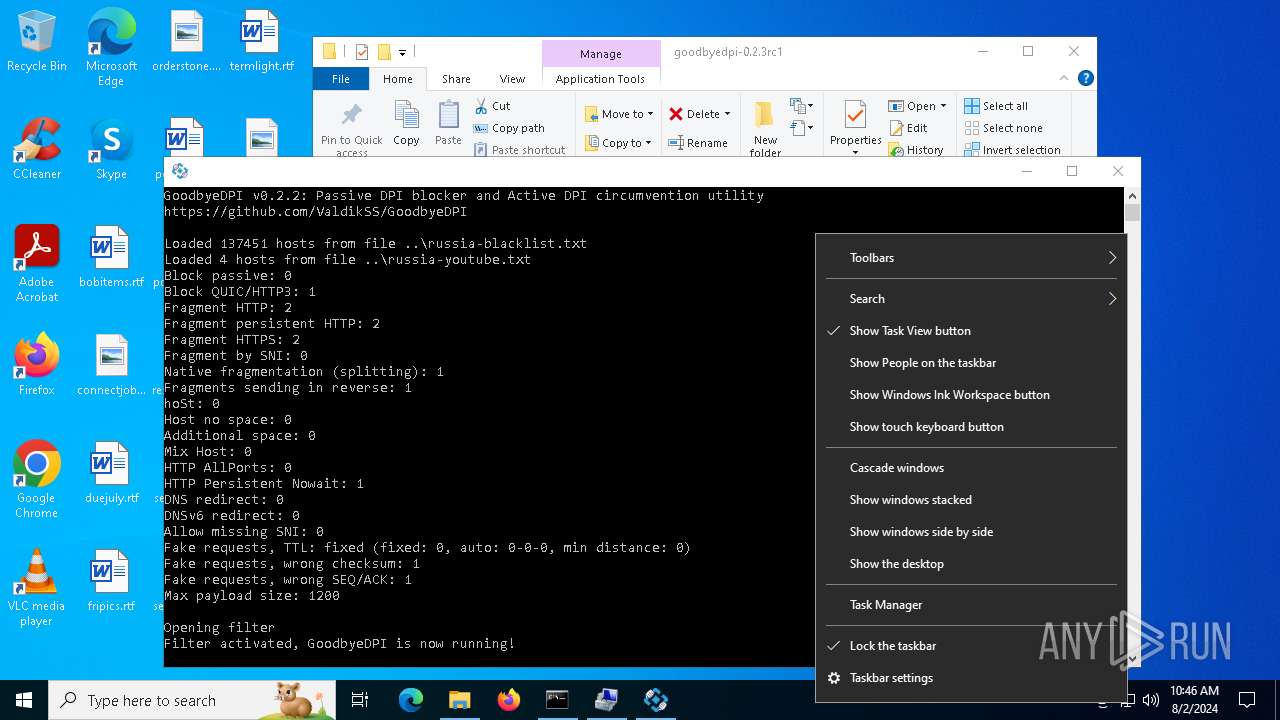Open Move to dropdown in ribbon
The image size is (1280, 720).
pyautogui.click(x=619, y=114)
